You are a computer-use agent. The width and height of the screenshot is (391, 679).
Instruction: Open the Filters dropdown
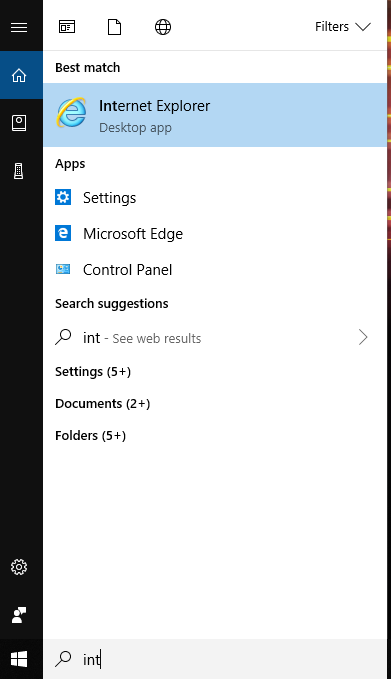pos(343,27)
